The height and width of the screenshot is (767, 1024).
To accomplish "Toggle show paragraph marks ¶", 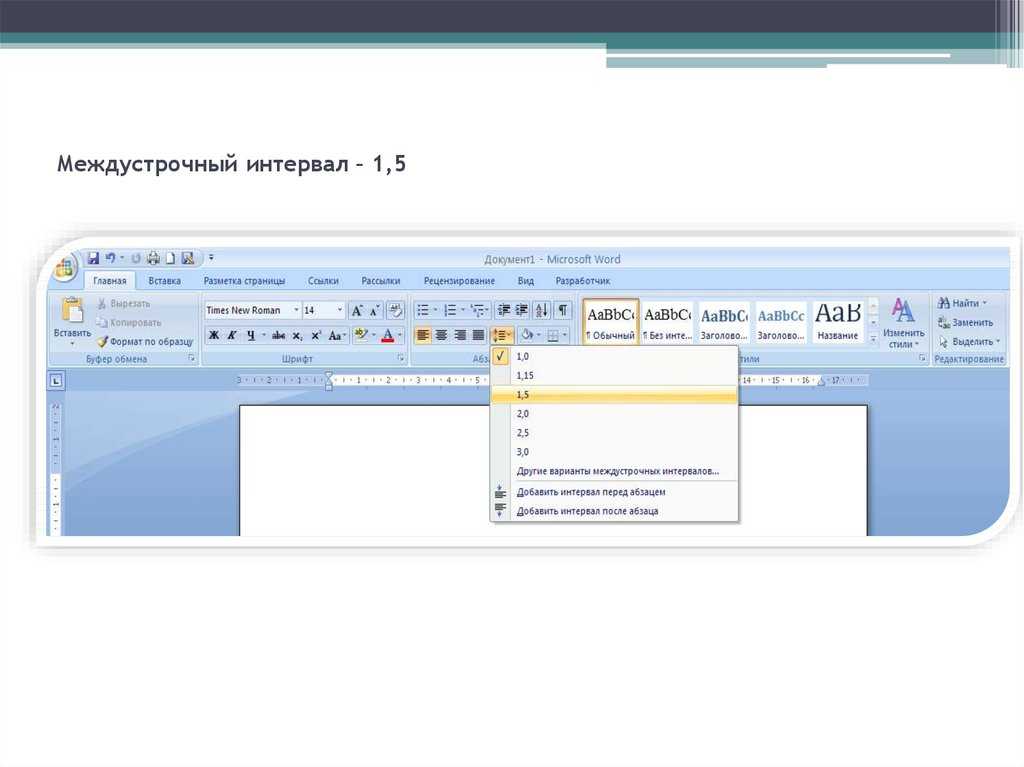I will (x=562, y=310).
